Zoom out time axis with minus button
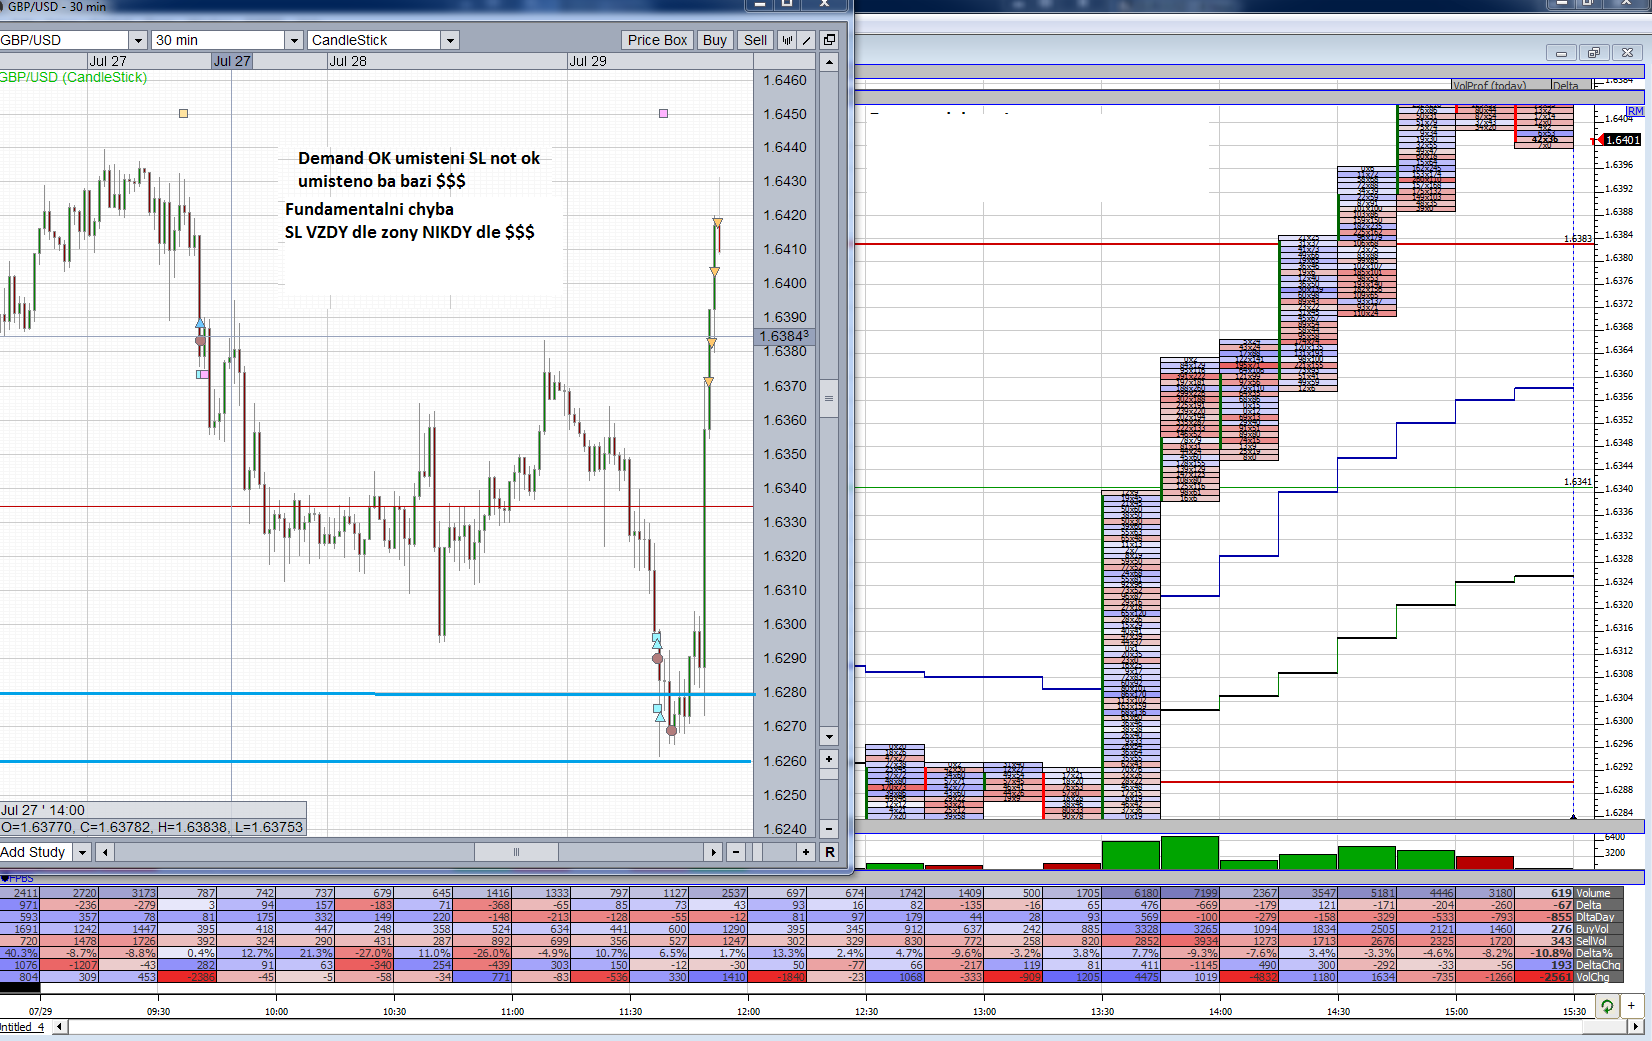 (736, 852)
